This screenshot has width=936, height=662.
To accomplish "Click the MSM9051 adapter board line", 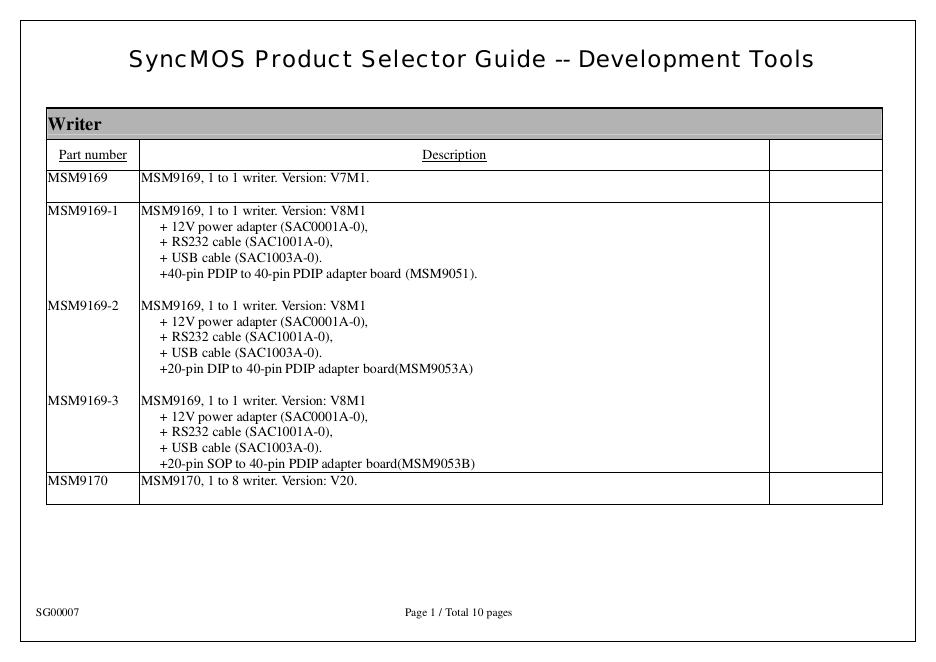I will (x=318, y=274).
